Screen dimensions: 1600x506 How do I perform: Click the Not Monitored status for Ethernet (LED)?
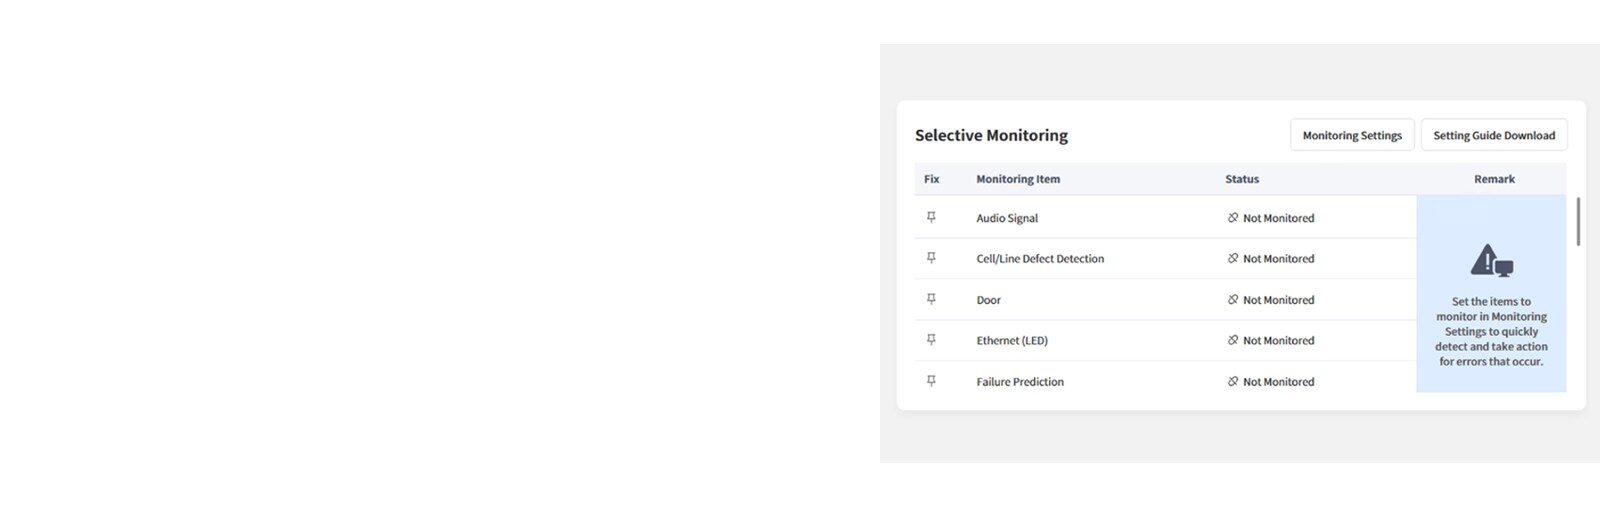(x=1278, y=341)
